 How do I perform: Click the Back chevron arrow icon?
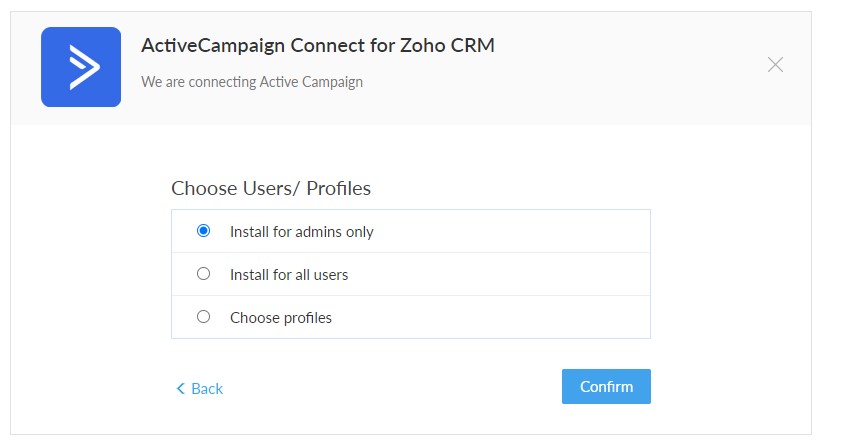point(181,388)
